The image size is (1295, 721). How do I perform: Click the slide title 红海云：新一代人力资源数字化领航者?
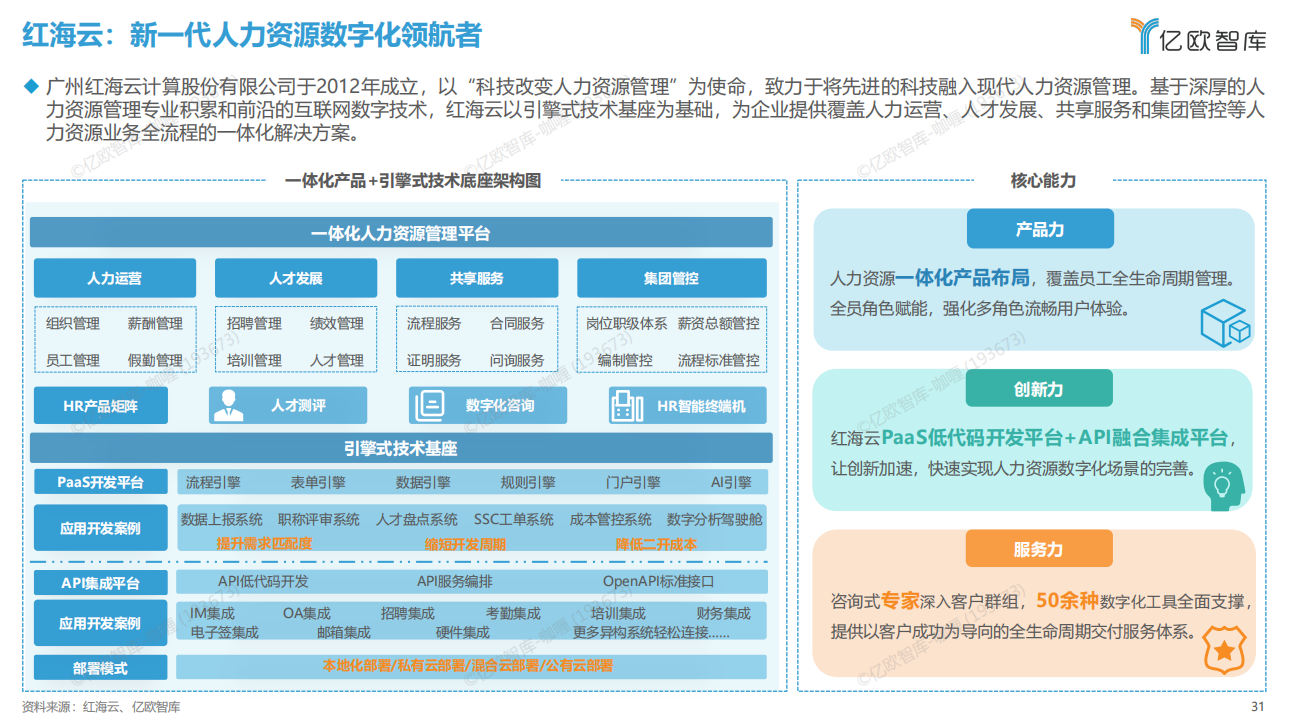click(x=252, y=35)
